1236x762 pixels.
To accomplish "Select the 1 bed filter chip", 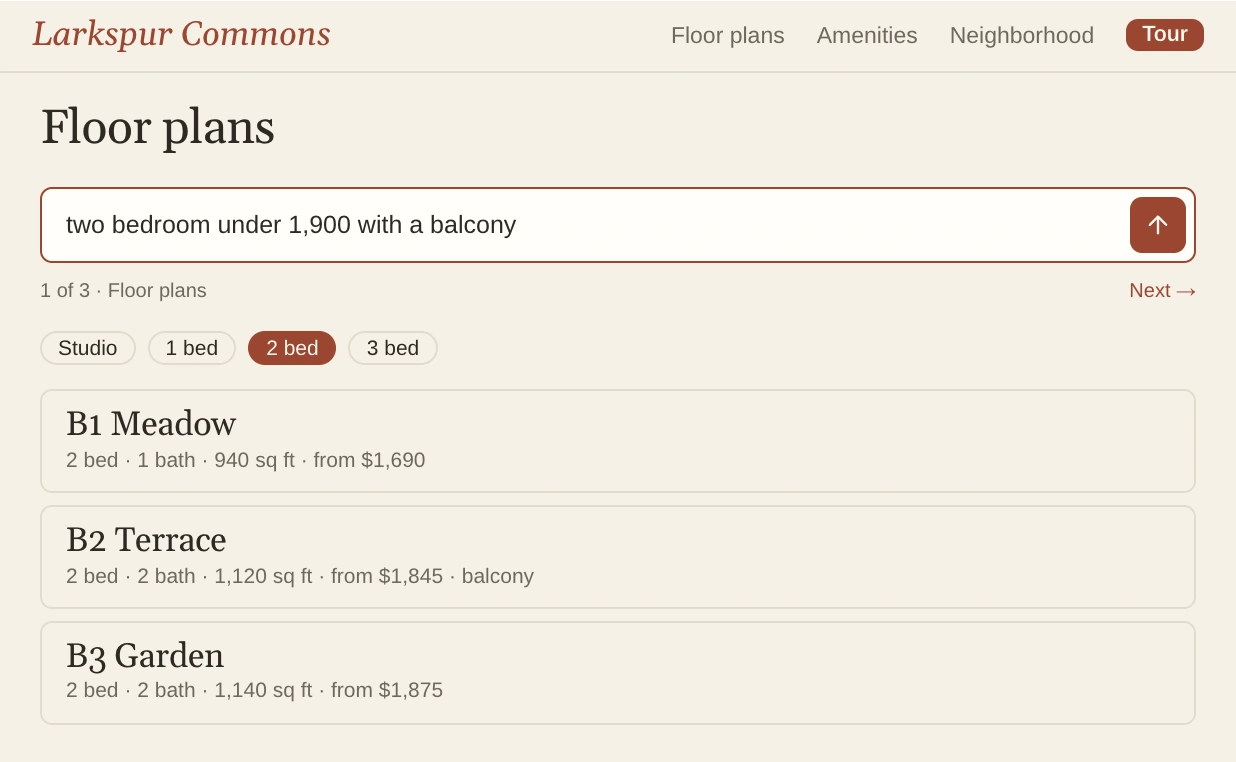I will [x=192, y=348].
